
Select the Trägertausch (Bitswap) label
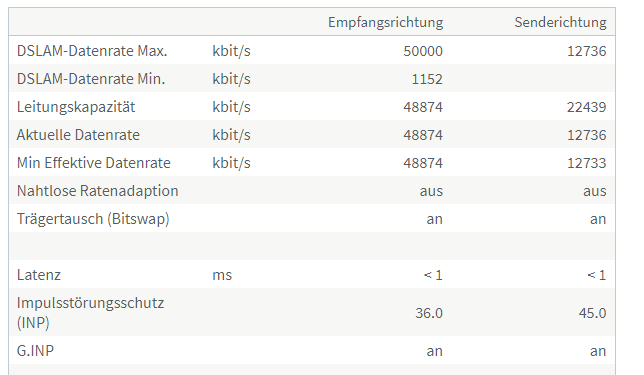click(93, 219)
